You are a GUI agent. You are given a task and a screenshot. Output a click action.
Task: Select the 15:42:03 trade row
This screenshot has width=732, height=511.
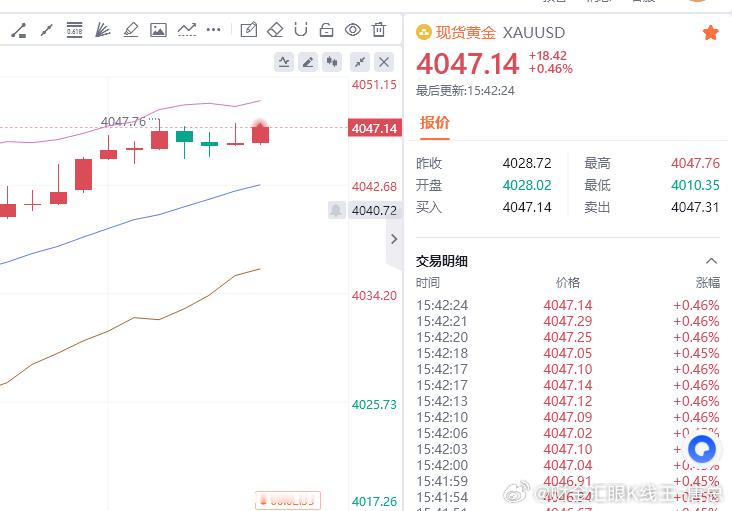point(568,449)
